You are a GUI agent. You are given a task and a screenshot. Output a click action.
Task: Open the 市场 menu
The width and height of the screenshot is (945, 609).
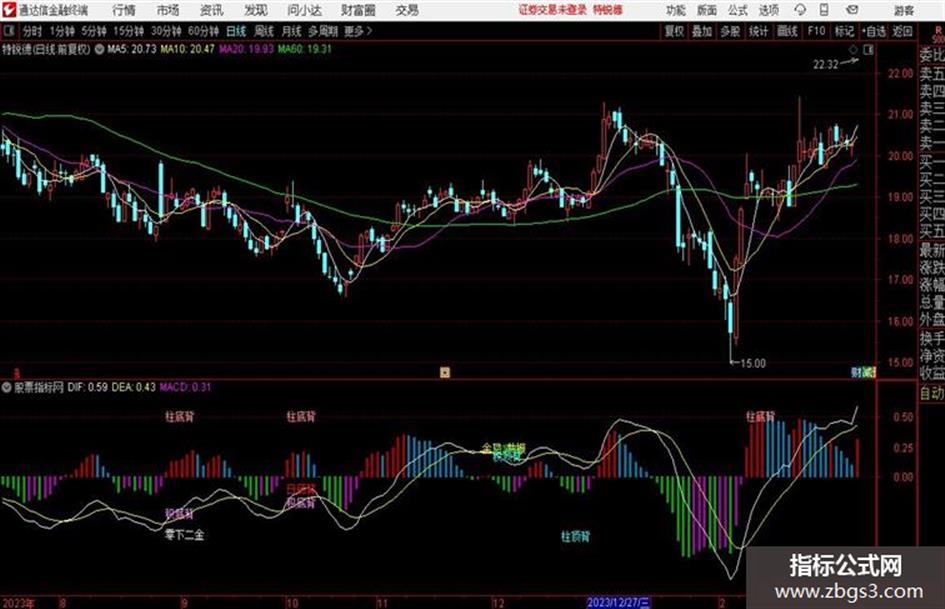(x=168, y=10)
